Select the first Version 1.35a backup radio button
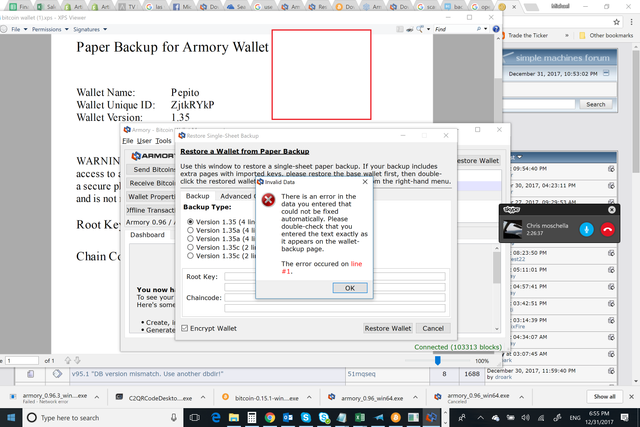640x427 pixels. 191,230
